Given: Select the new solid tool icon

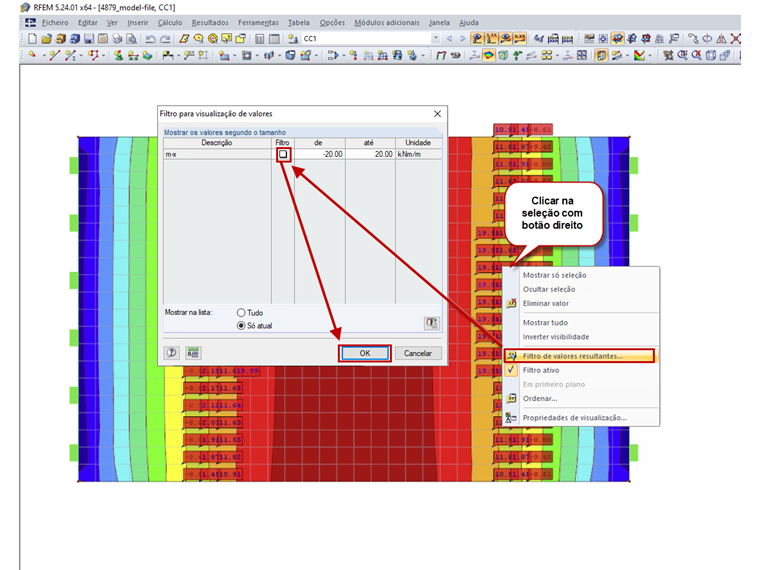Looking at the screenshot, I should 291,56.
